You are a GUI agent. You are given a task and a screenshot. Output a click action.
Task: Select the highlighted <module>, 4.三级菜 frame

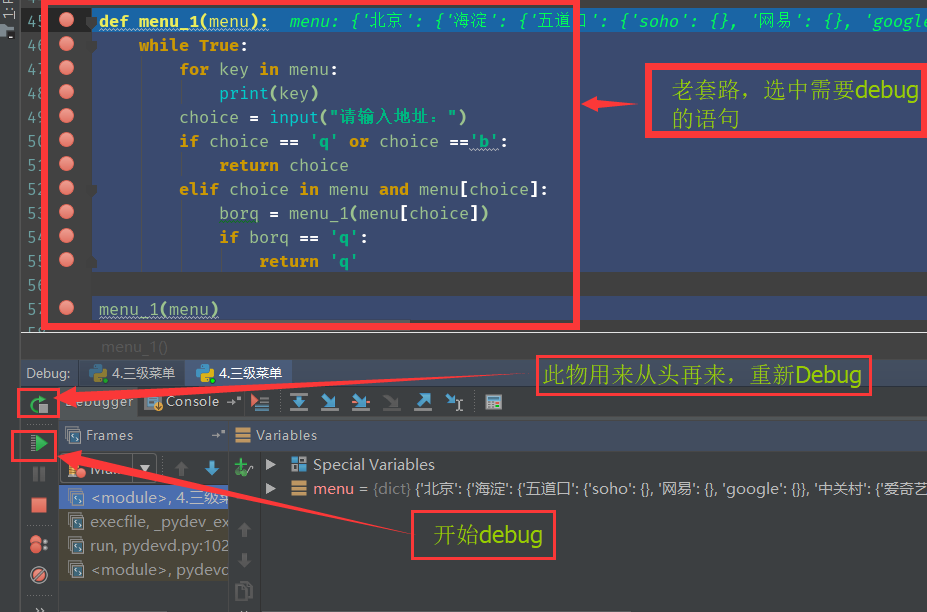(x=144, y=498)
